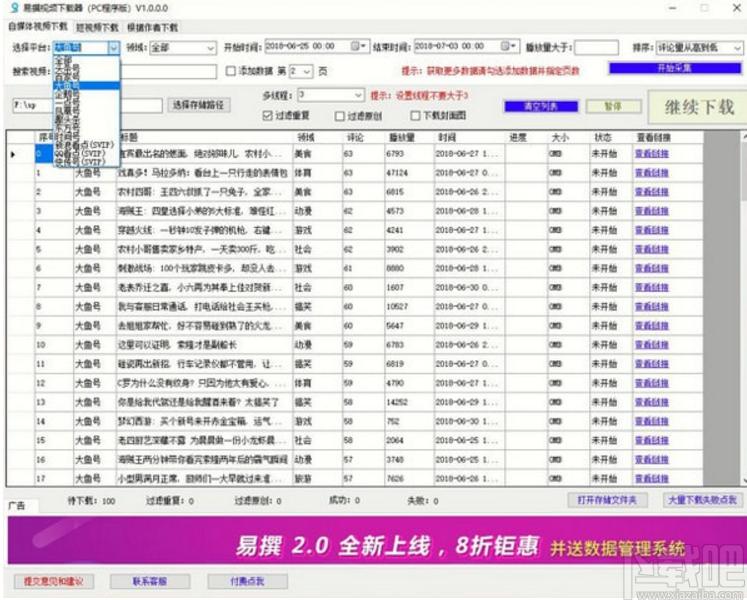Screen dimensions: 747x600
Task: Click the 大鱼号 cell in row 3
Action: [94, 211]
